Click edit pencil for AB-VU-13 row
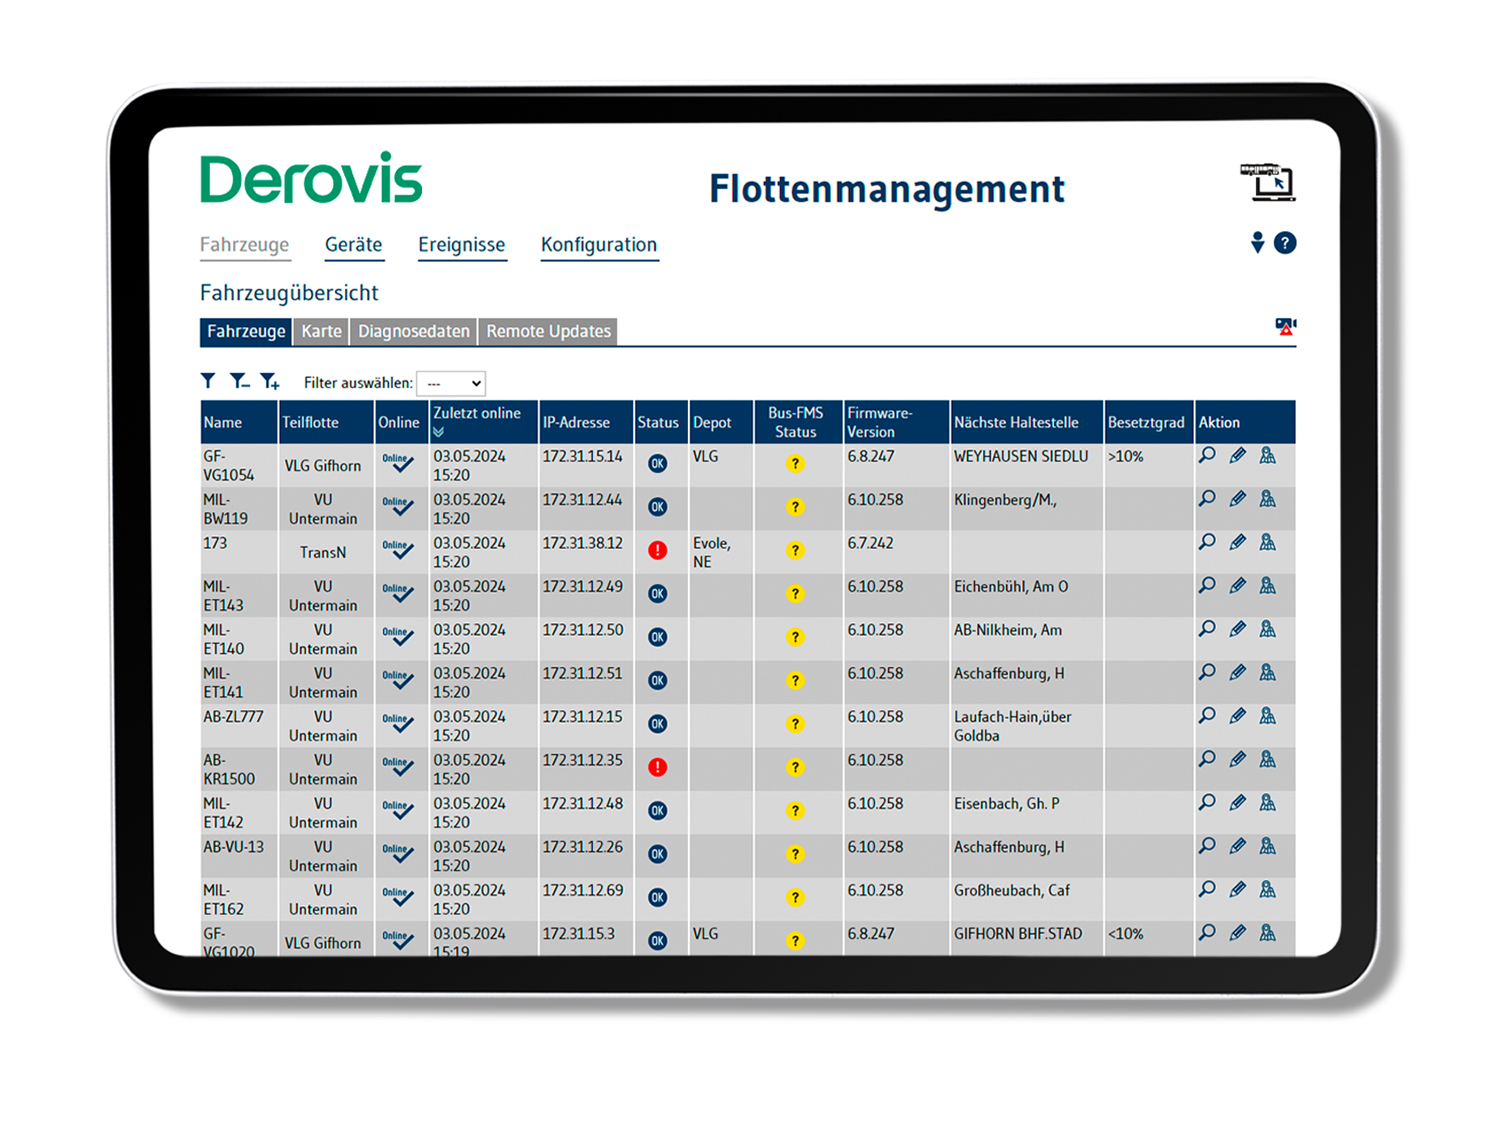Screen dimensions: 1500x1124 (1237, 846)
